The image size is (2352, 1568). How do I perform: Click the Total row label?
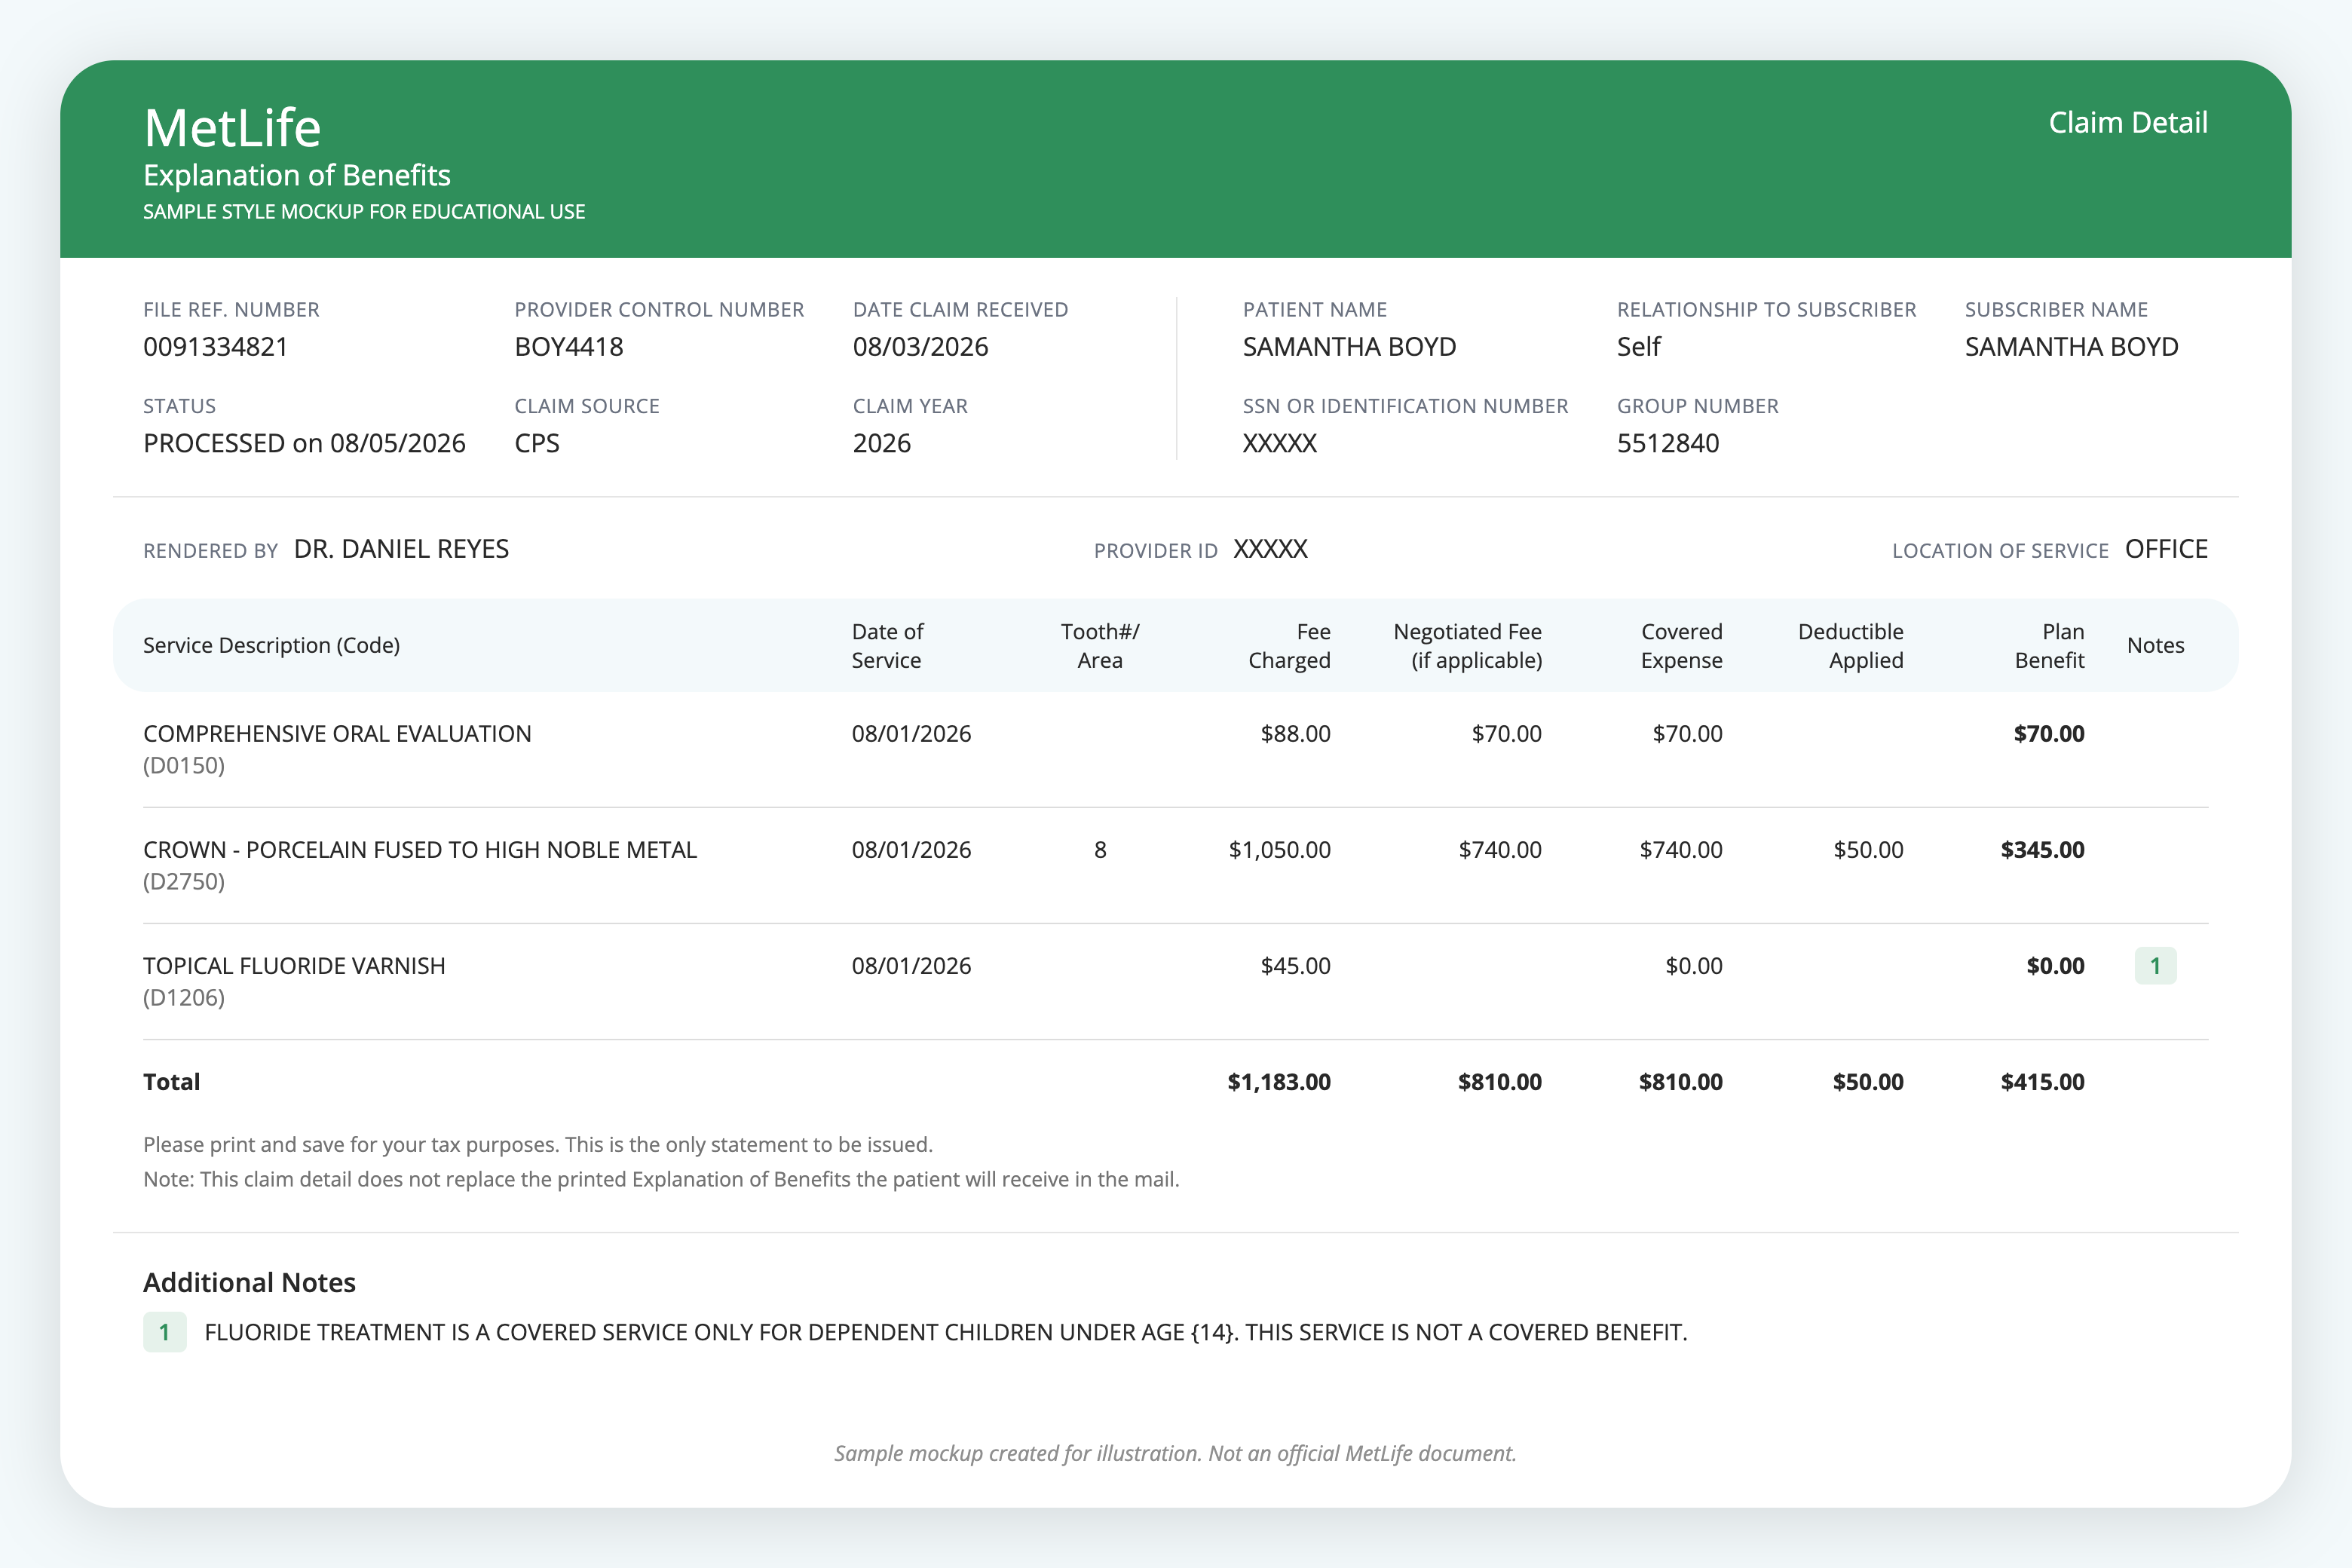tap(171, 1081)
